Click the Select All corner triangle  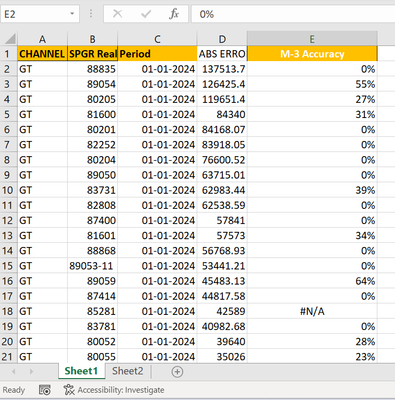tap(9, 39)
